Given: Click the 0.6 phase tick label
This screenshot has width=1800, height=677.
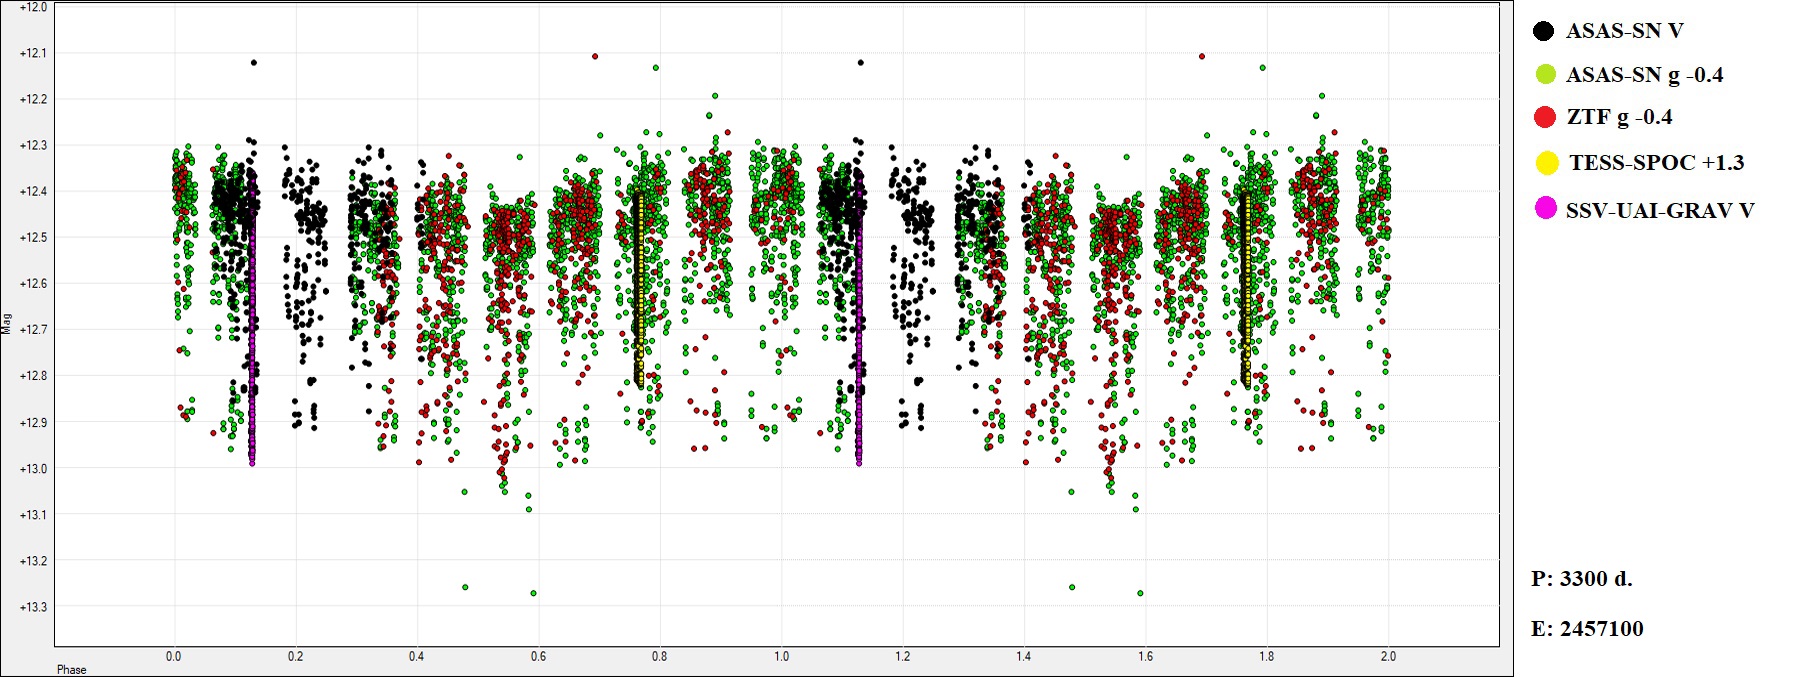Looking at the screenshot, I should pyautogui.click(x=538, y=656).
